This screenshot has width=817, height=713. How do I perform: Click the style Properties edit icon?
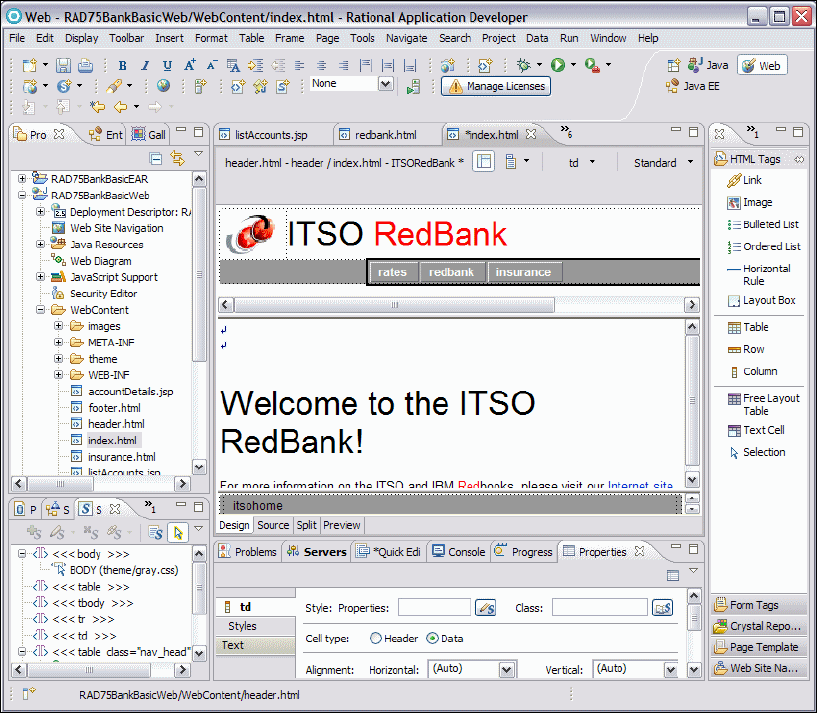click(x=485, y=608)
